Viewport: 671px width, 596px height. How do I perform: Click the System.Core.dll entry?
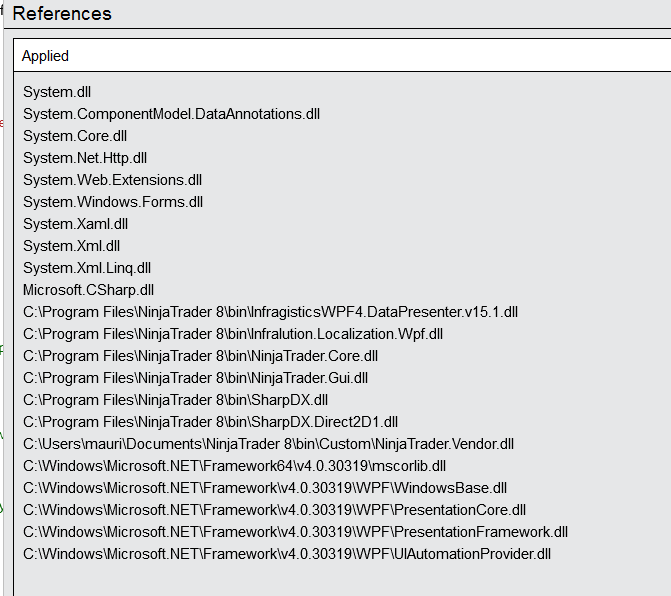point(75,136)
